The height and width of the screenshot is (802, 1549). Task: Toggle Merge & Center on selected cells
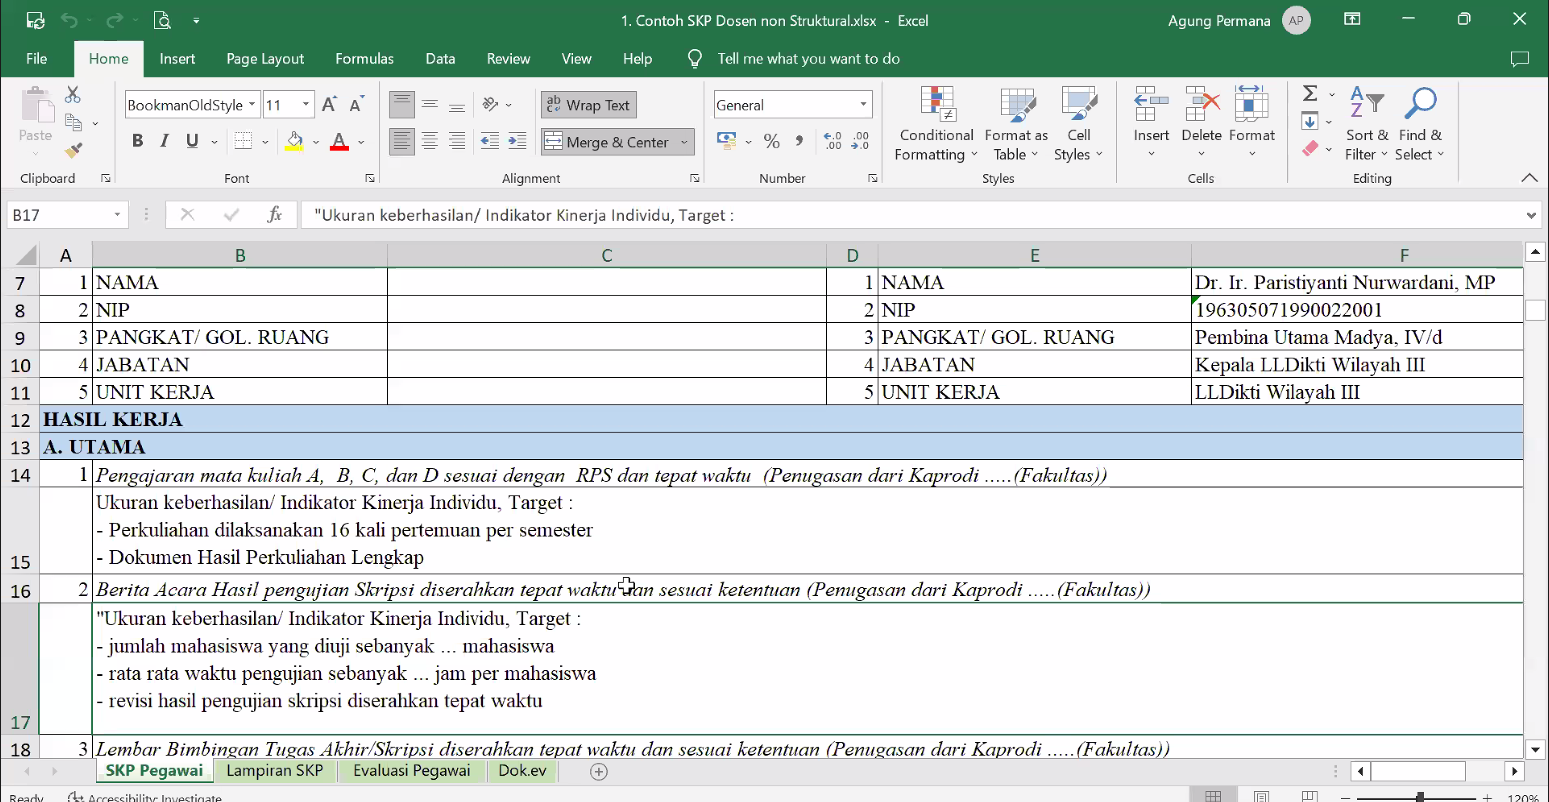point(608,141)
